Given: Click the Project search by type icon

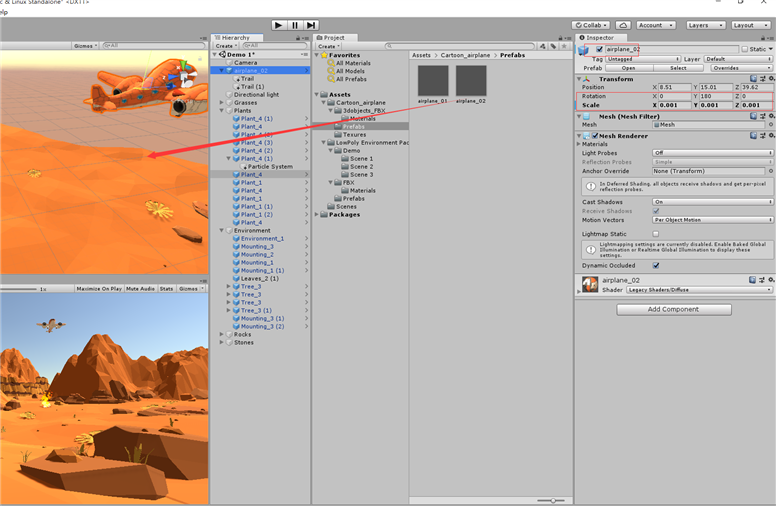Looking at the screenshot, I should pyautogui.click(x=543, y=46).
